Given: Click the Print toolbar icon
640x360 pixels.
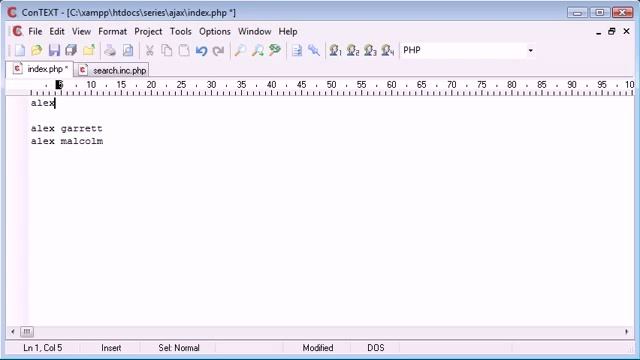Looking at the screenshot, I should tap(110, 51).
